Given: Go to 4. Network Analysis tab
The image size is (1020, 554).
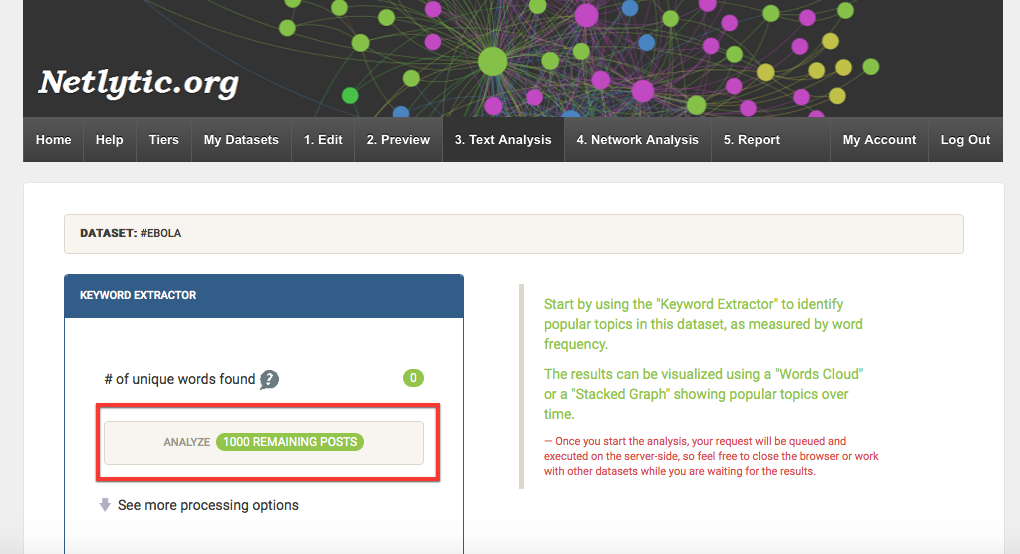Looking at the screenshot, I should (x=637, y=140).
